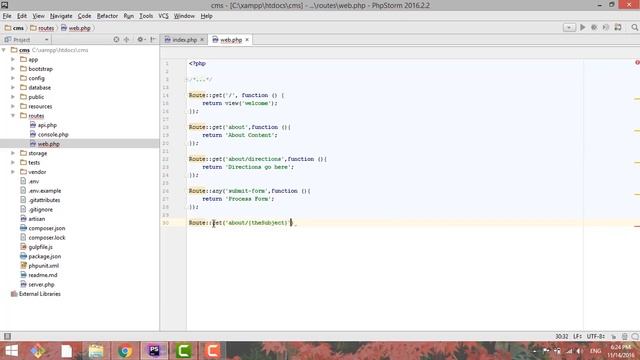Open Project panel gear settings

141,40
